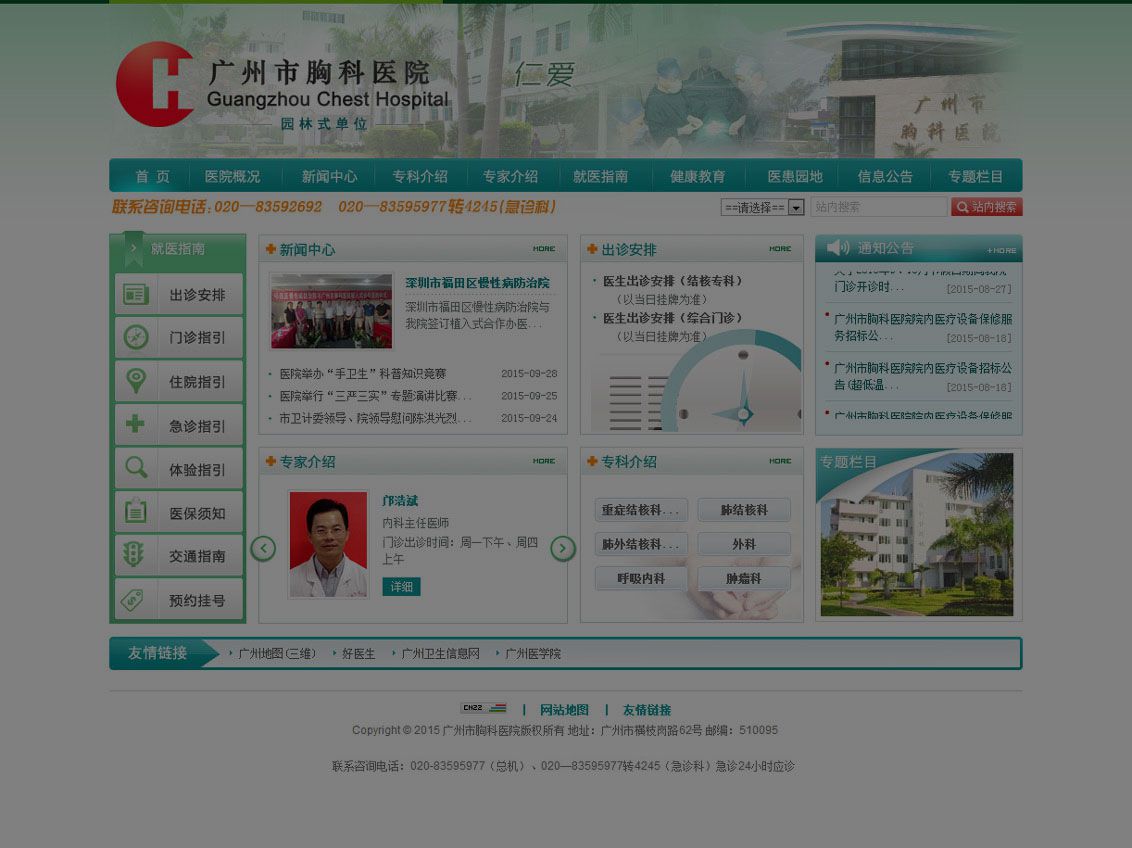
Task: Open 医生出诊安排（结核专科）link
Action: coord(672,281)
